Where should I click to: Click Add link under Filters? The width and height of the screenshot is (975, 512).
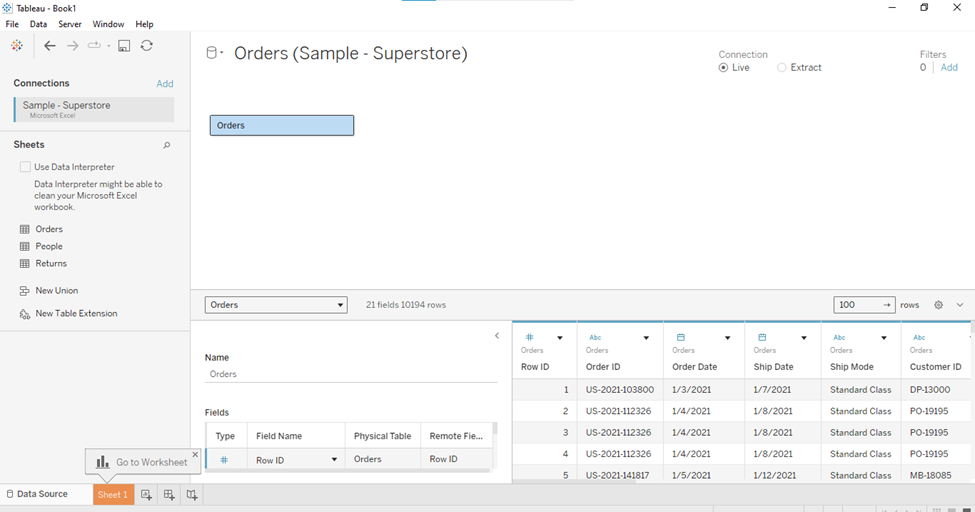click(x=949, y=67)
